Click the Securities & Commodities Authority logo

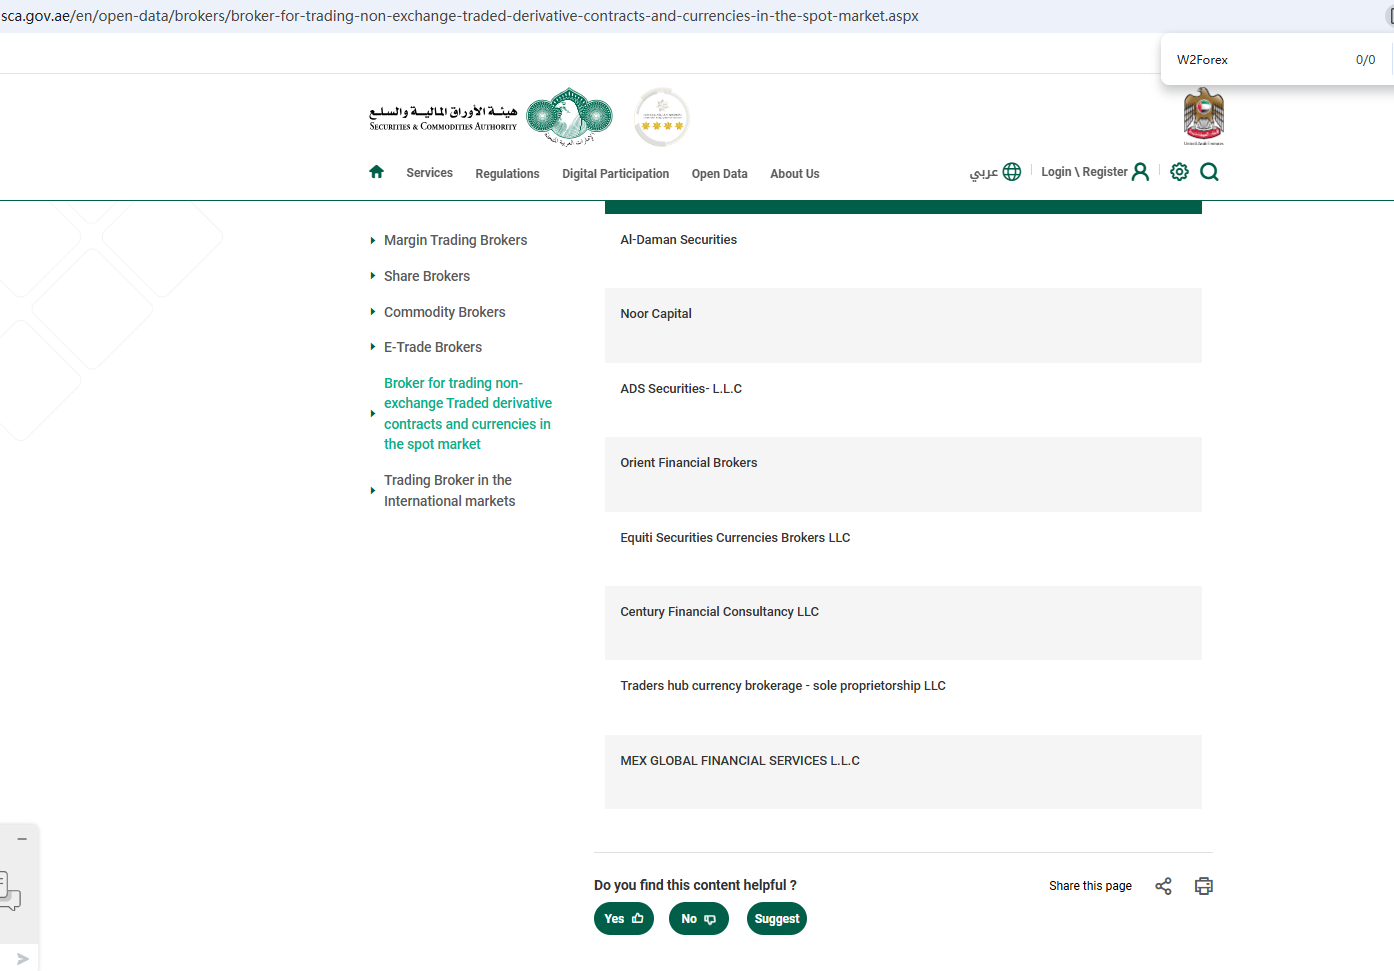tap(491, 118)
